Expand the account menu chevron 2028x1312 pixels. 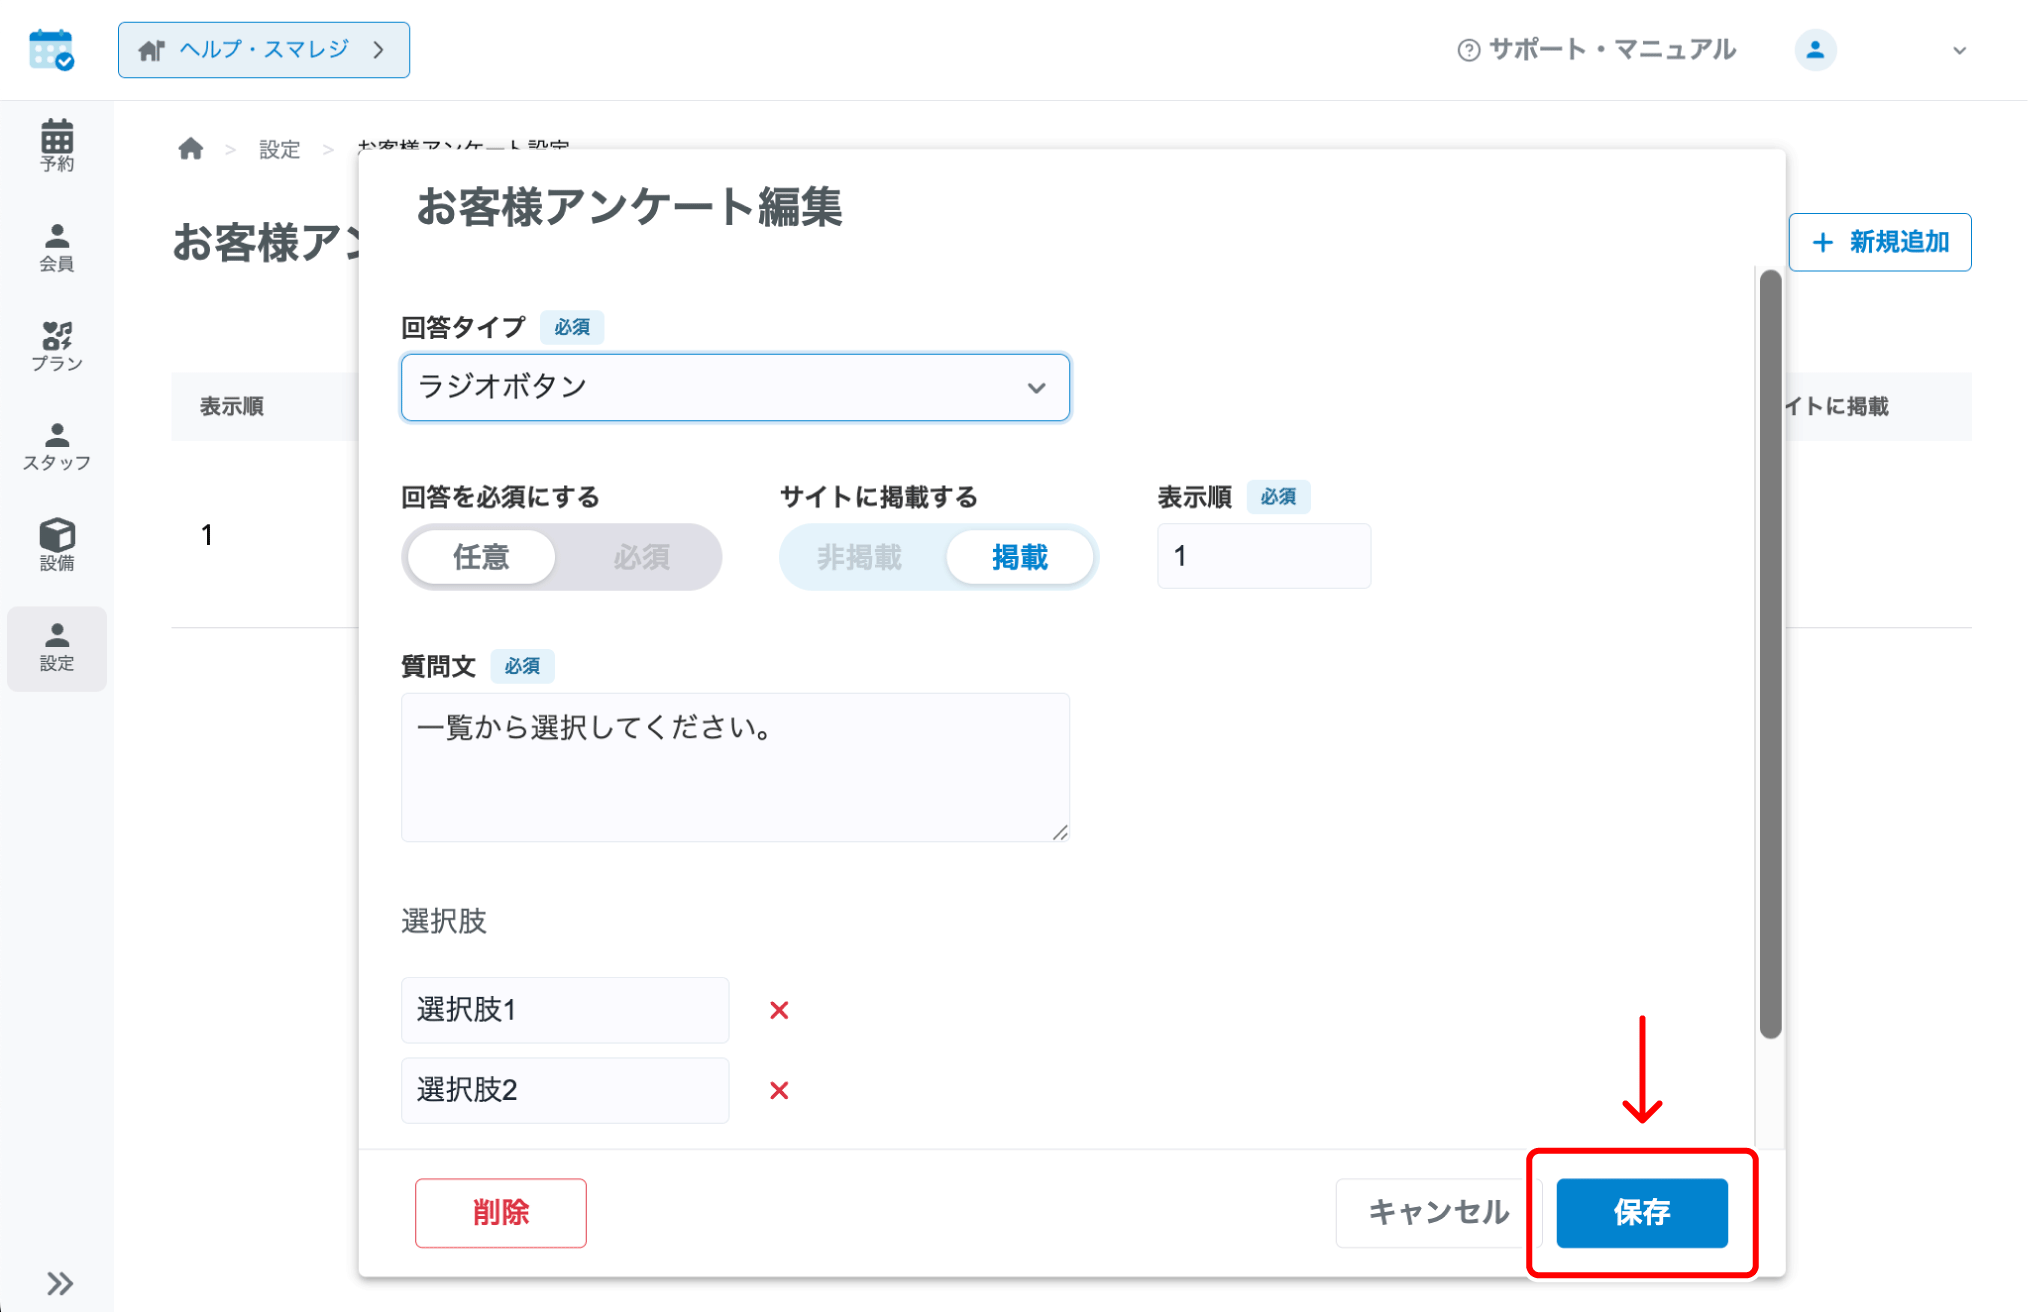click(x=1959, y=50)
